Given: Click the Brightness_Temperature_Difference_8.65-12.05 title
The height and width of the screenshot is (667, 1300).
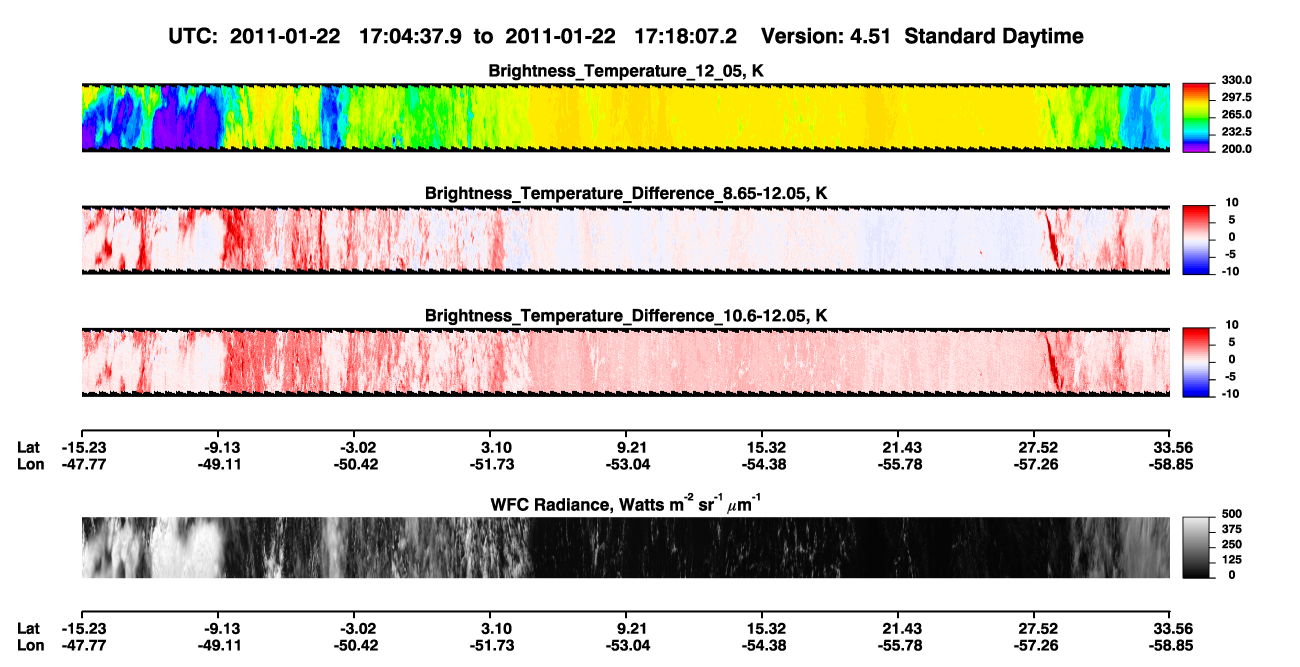Looking at the screenshot, I should click(626, 194).
